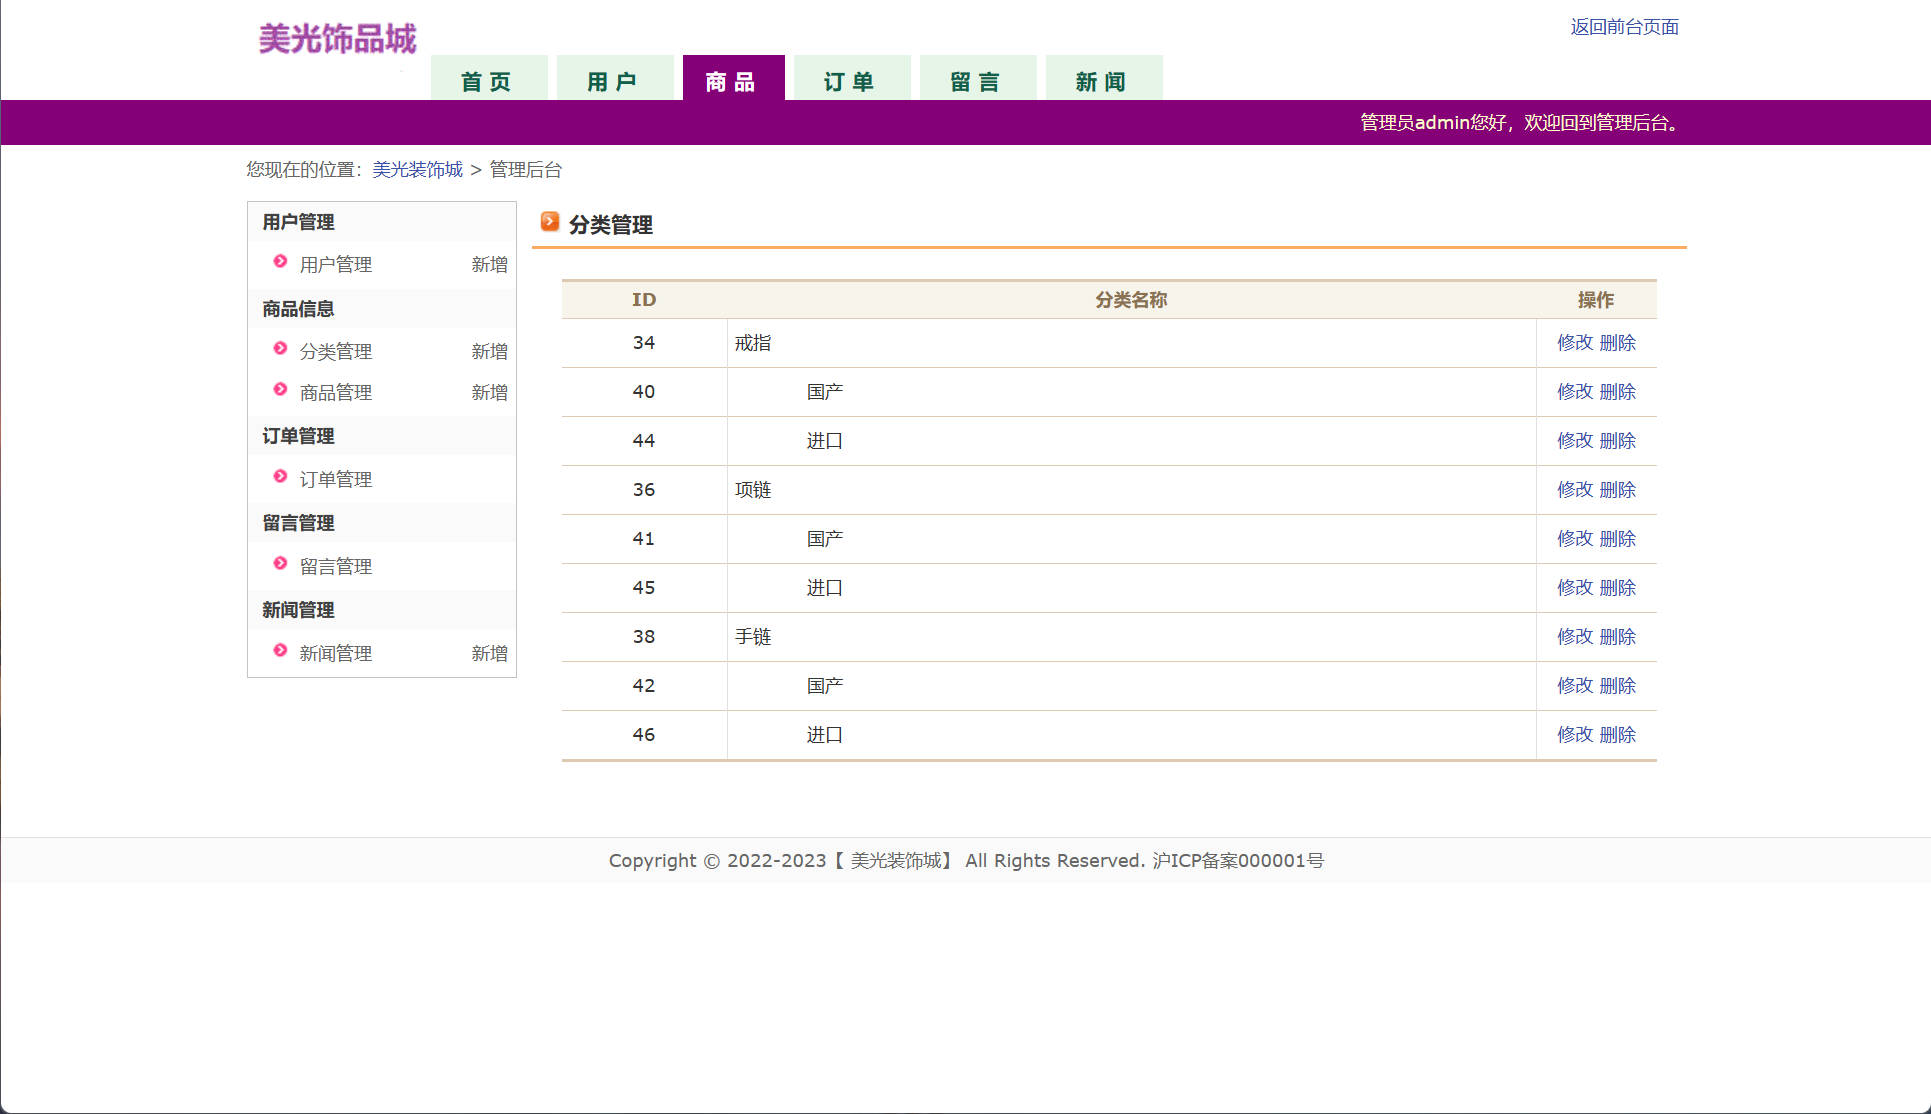Click 返回前台页面 link

click(1624, 27)
